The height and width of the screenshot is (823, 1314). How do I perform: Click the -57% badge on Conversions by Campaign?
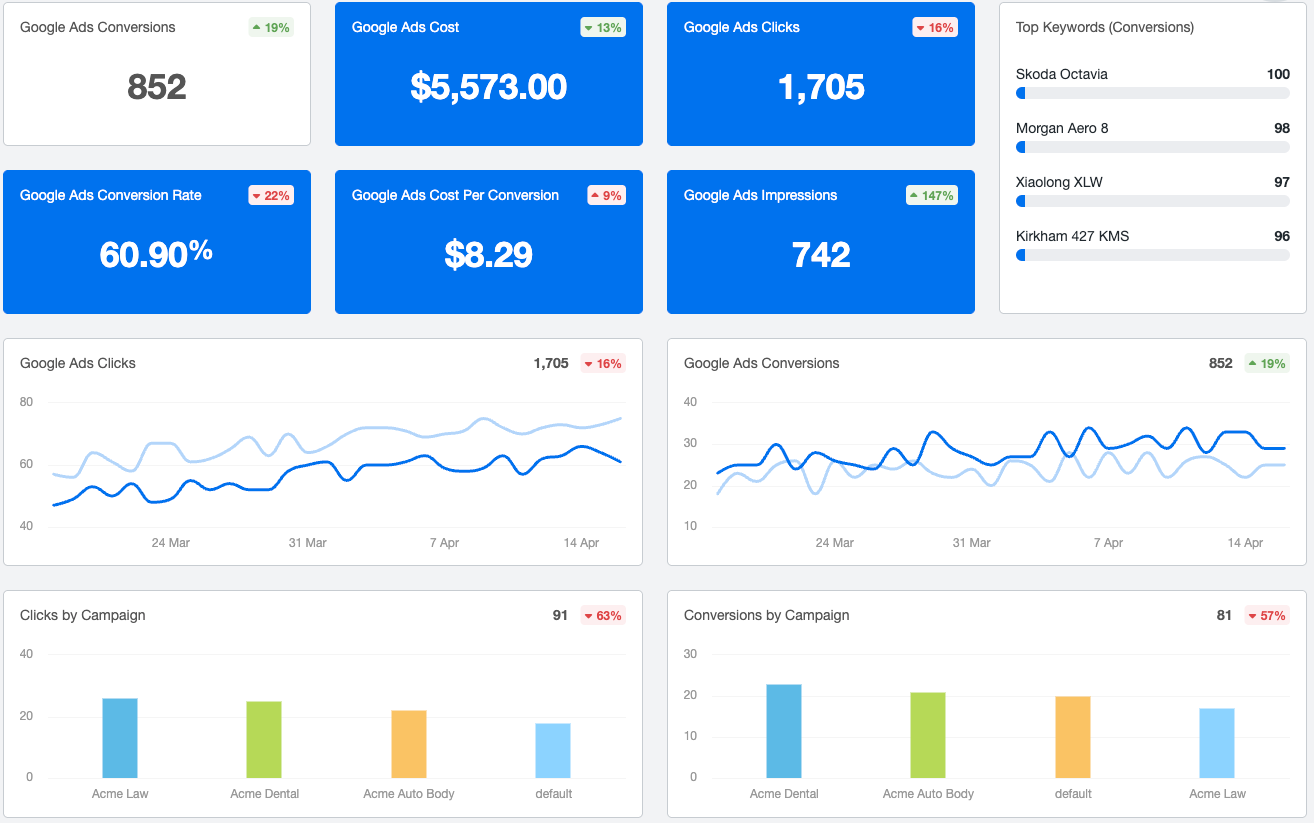(x=1267, y=615)
